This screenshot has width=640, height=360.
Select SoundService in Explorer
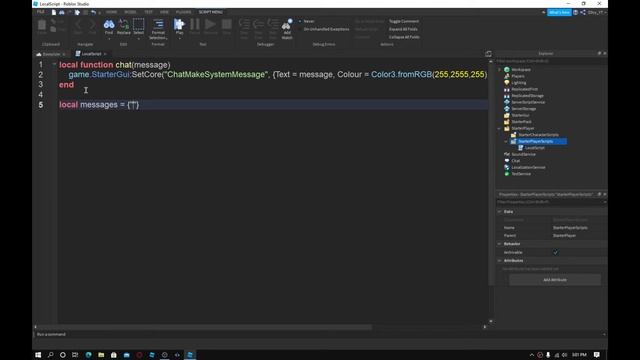[x=523, y=155]
